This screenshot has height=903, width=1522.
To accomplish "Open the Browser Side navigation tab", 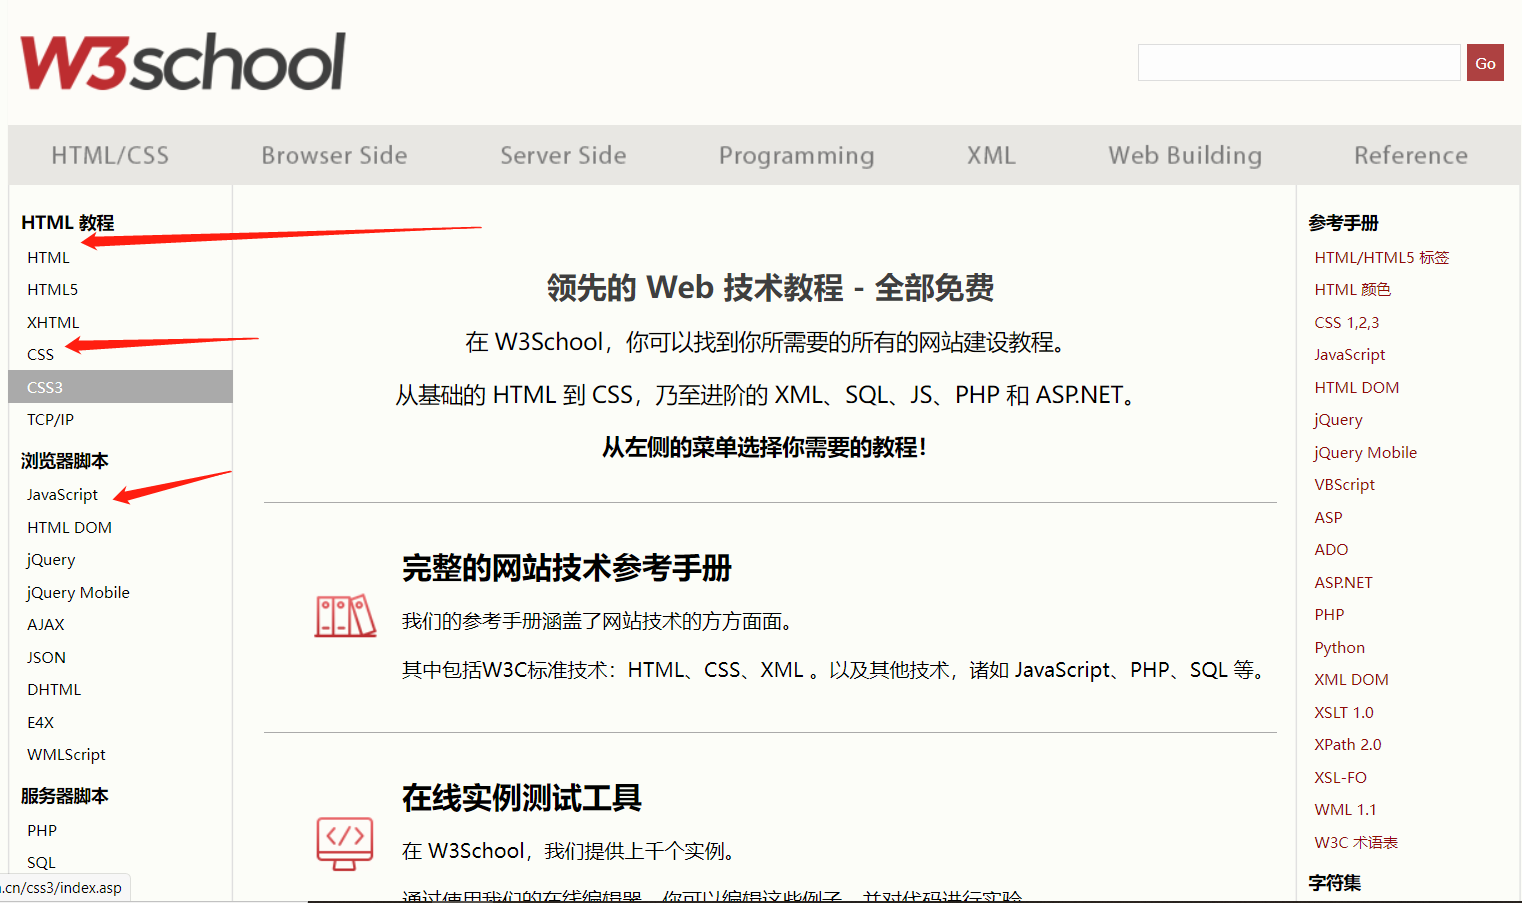I will 334,155.
